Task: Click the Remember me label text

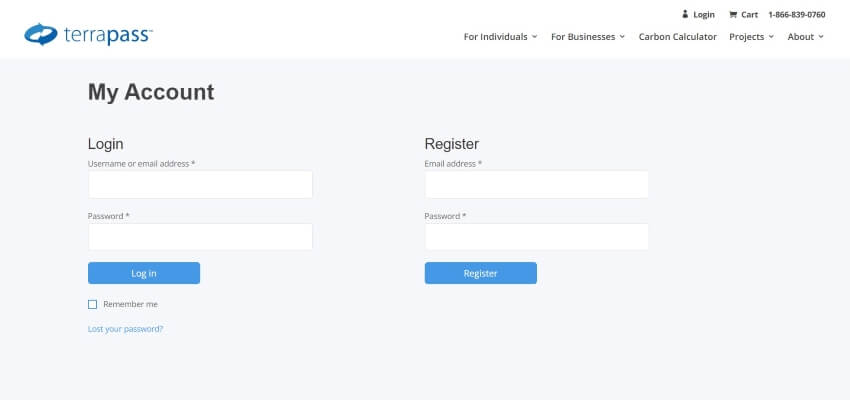Action: point(130,305)
